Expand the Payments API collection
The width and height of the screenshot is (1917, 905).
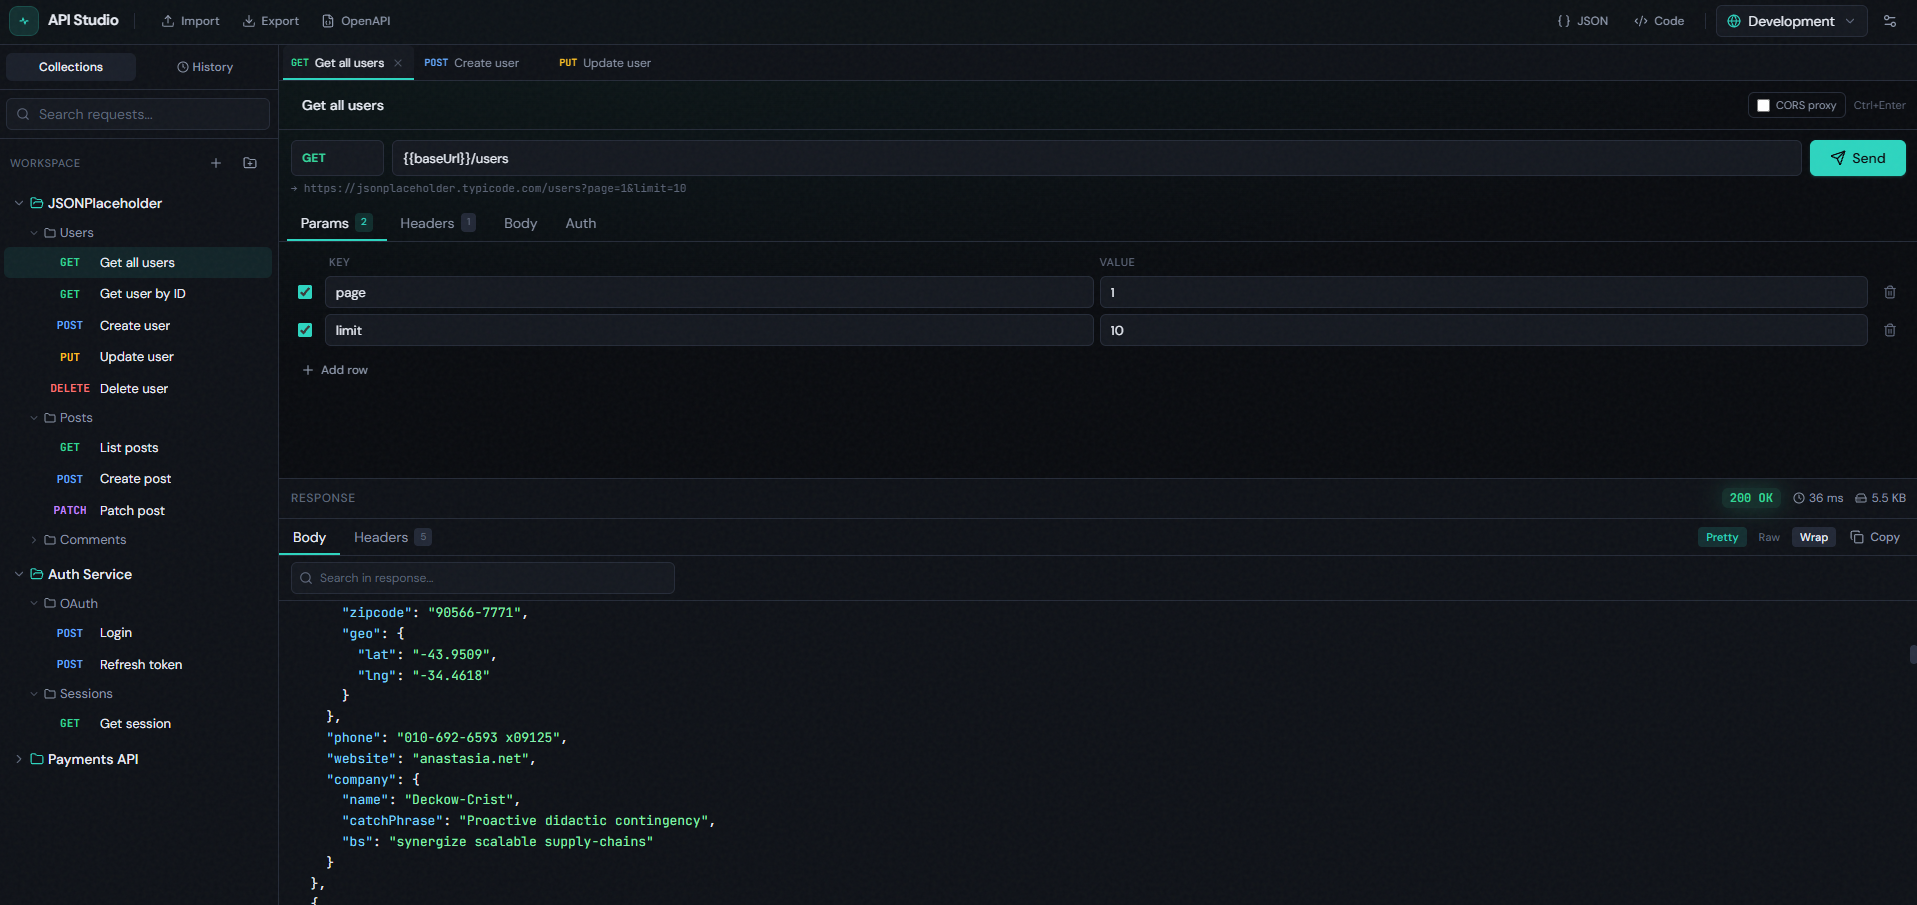[19, 759]
